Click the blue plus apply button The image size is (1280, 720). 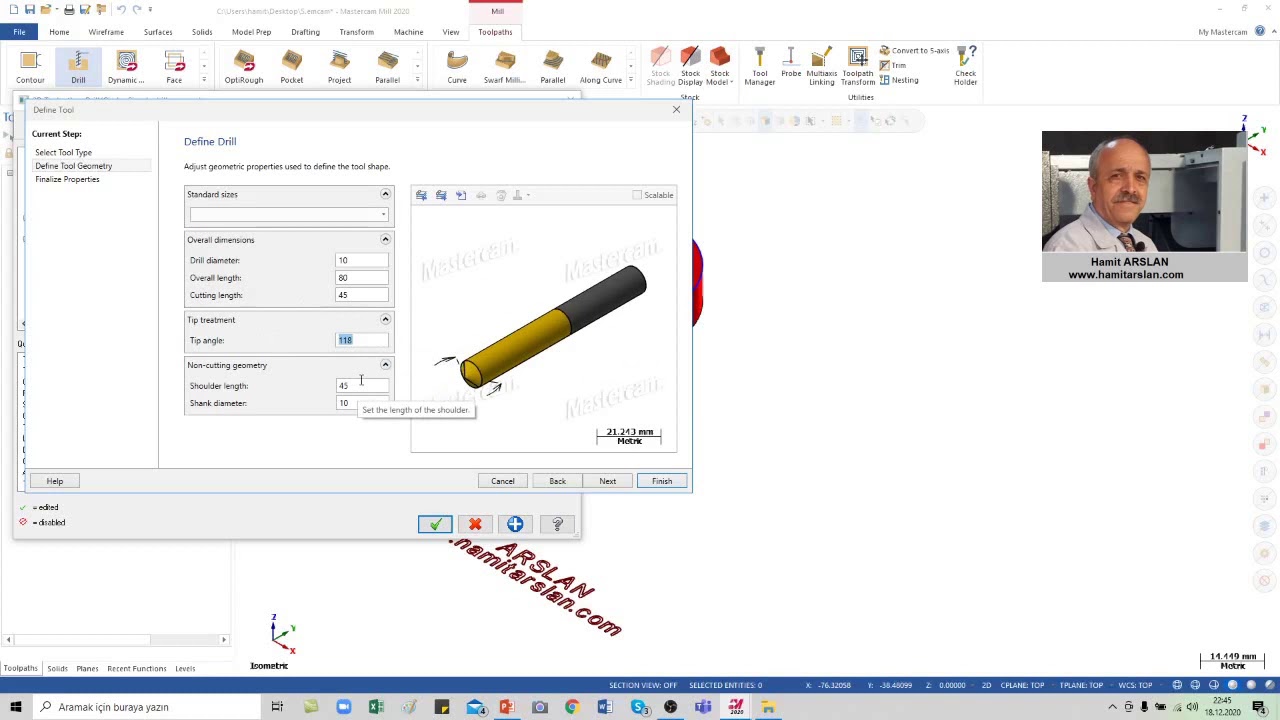point(515,524)
